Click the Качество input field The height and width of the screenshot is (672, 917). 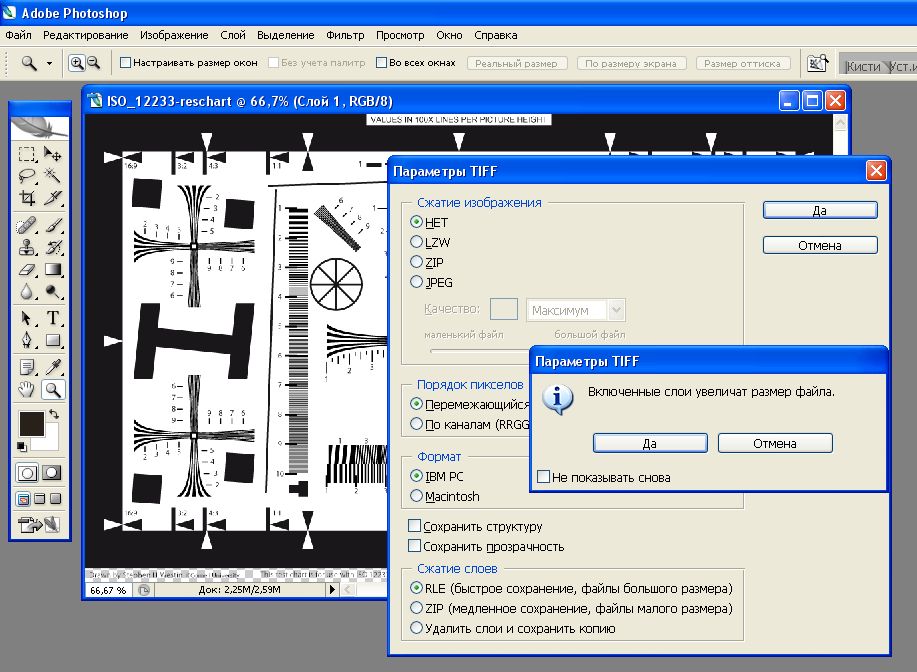click(504, 309)
